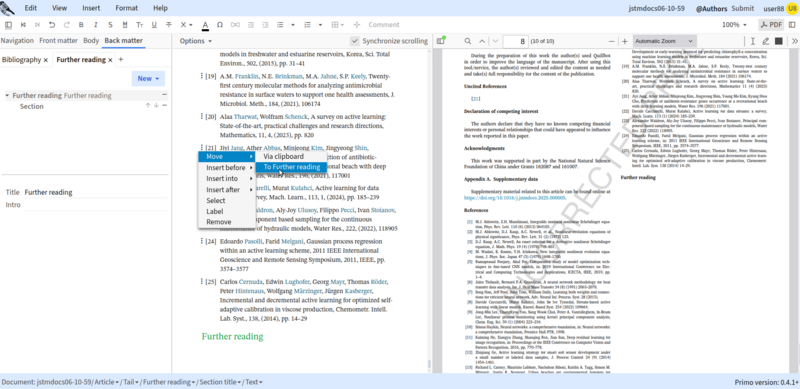The width and height of the screenshot is (800, 389).
Task: Open find in PDF magnifier
Action: [x=467, y=41]
